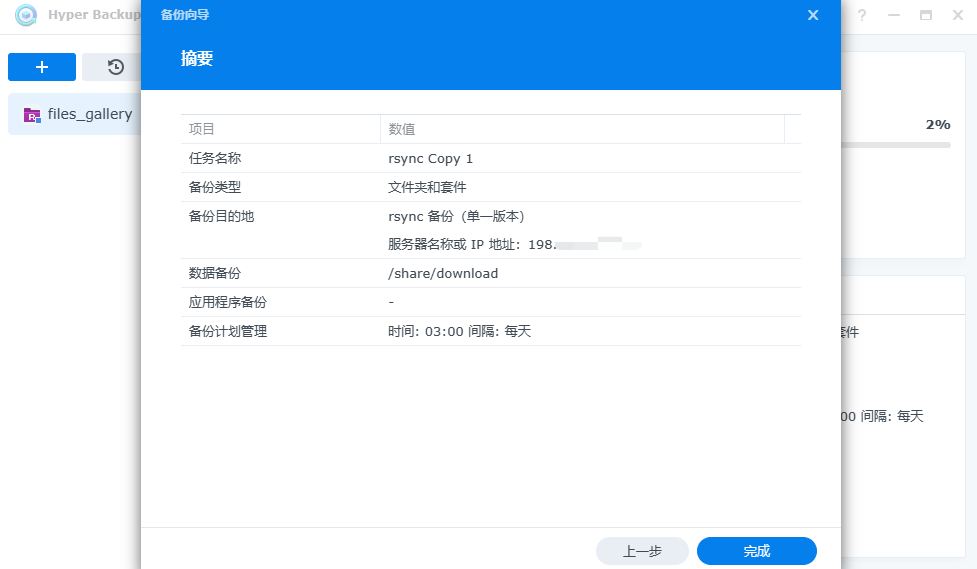Click the 2% backup progress bar
The image size is (977, 569).
click(895, 145)
